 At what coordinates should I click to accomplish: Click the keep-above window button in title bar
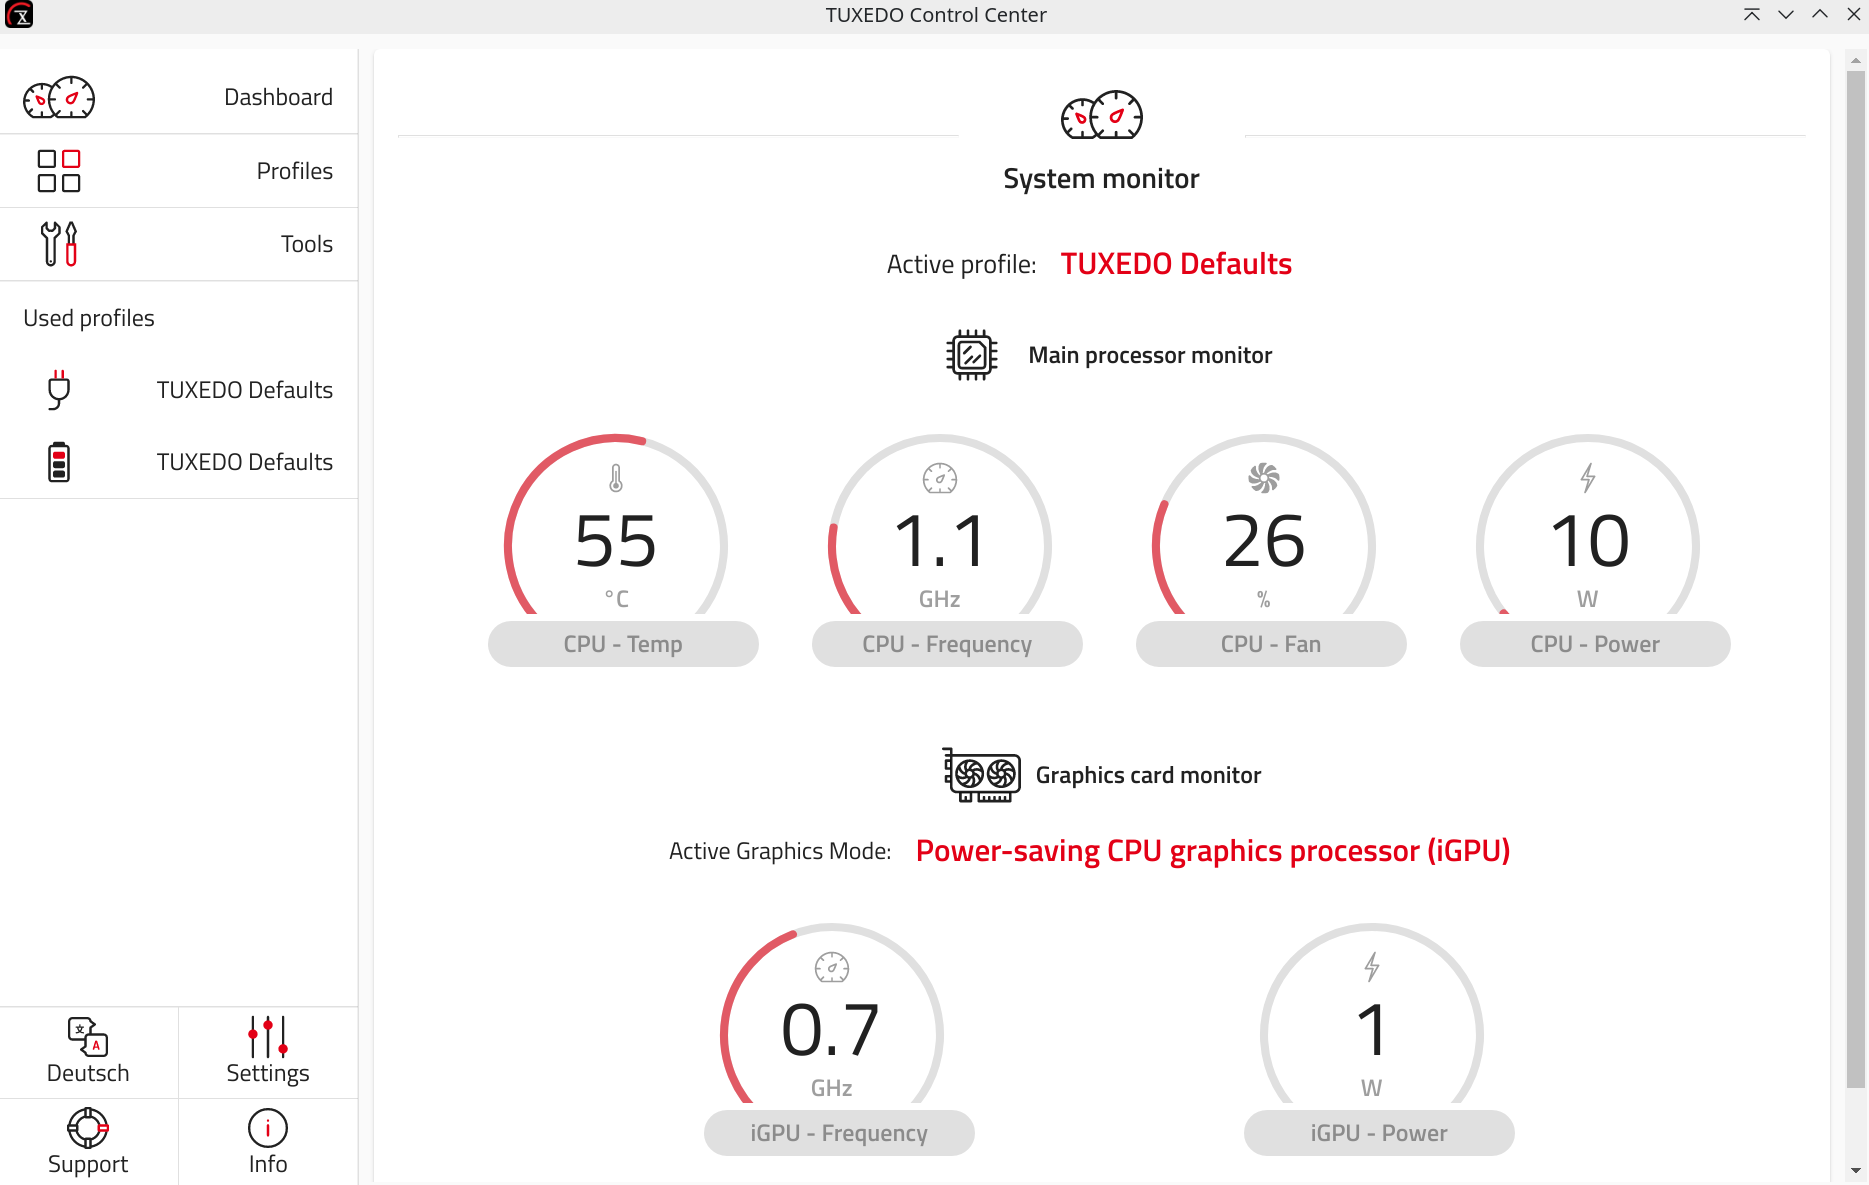pos(1752,14)
